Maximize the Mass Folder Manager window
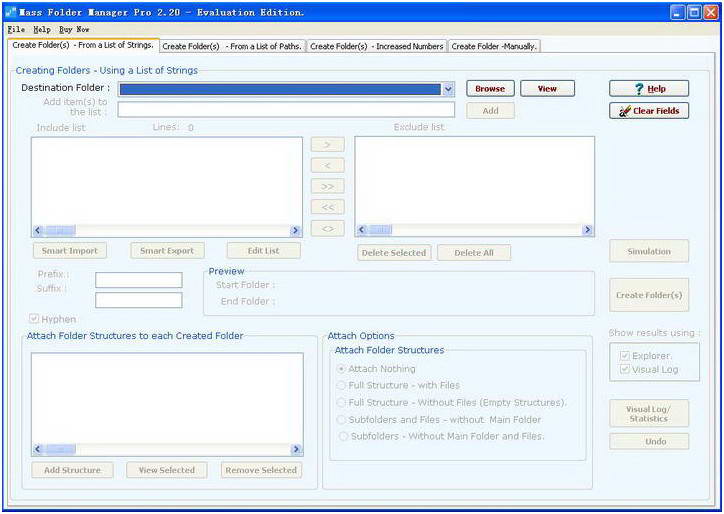724x514 pixels. [x=694, y=12]
